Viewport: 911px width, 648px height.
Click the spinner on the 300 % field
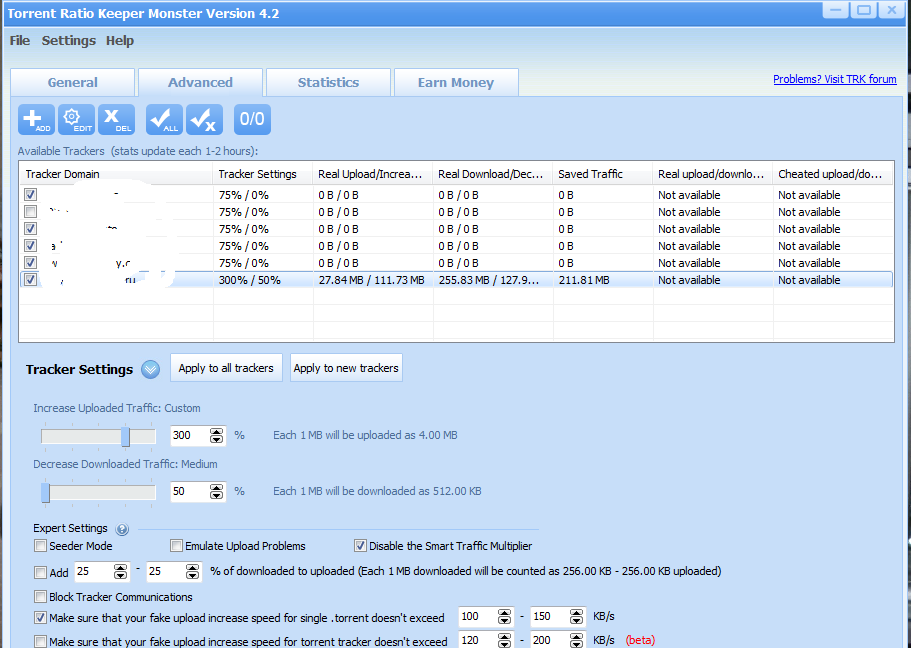[217, 435]
